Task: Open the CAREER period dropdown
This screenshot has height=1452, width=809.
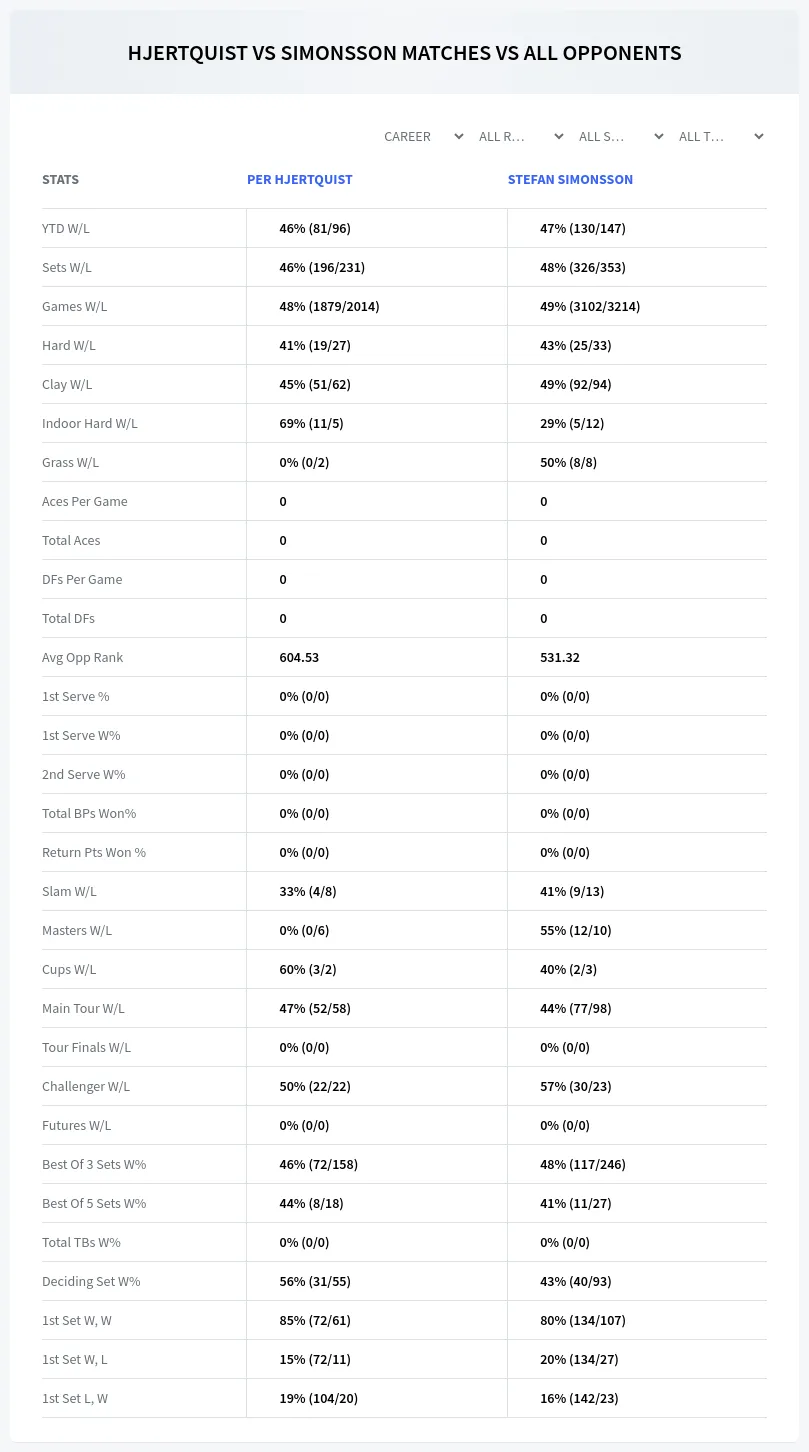Action: [422, 136]
